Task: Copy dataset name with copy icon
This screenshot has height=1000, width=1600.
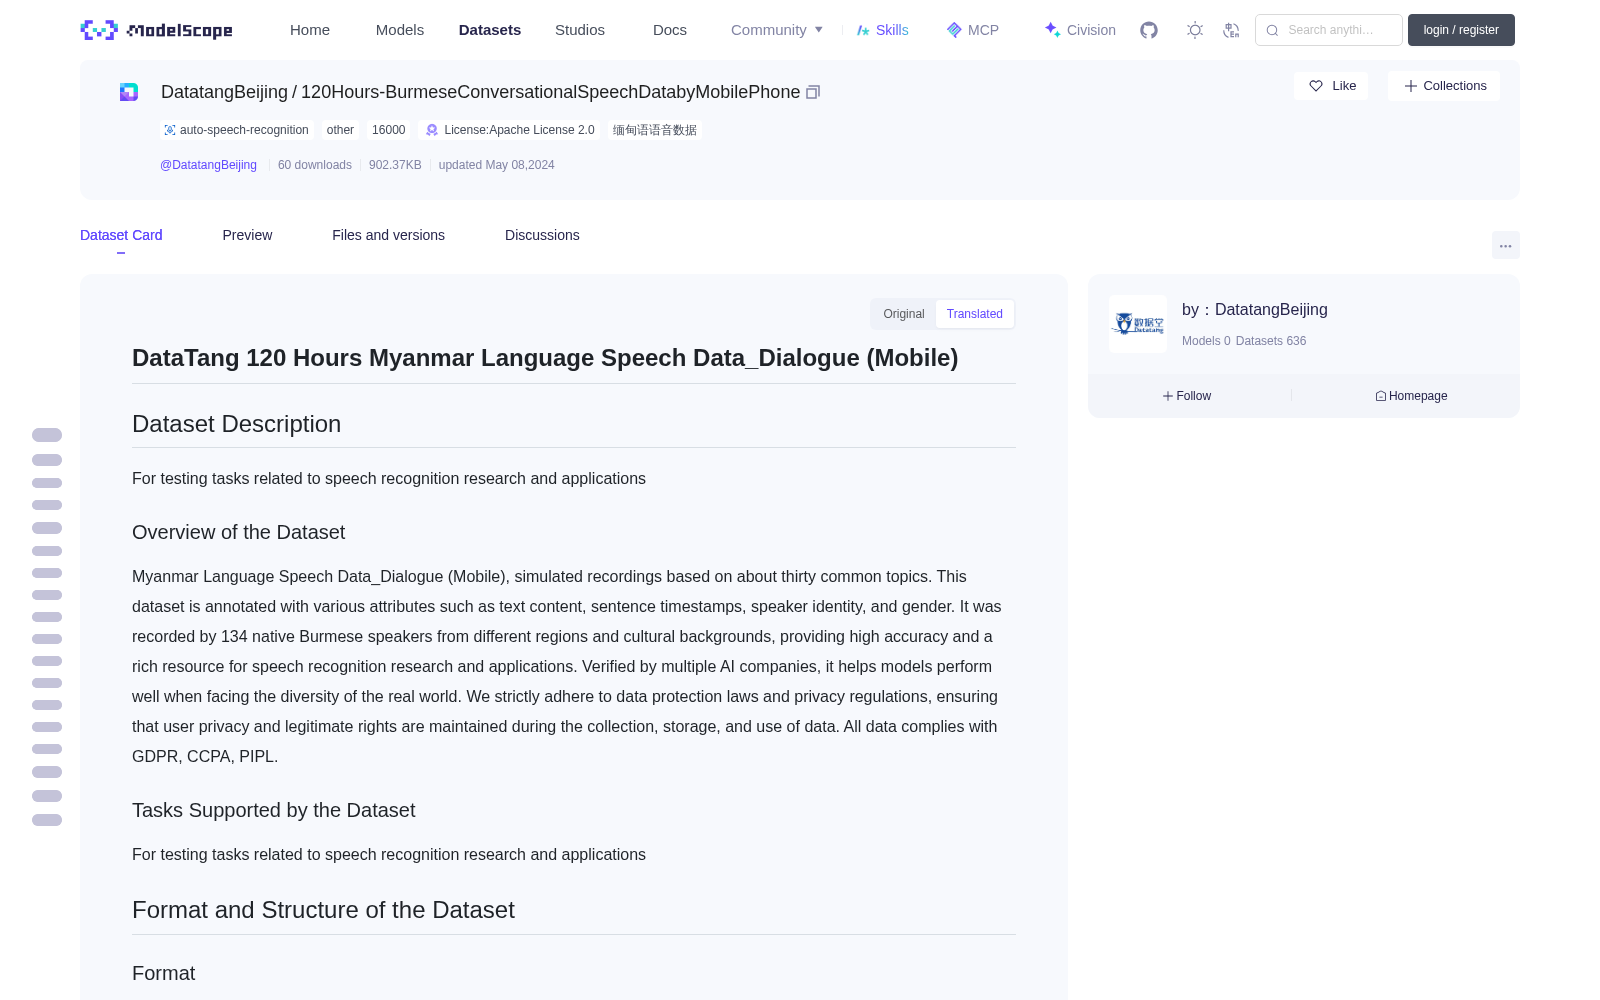Action: [813, 92]
